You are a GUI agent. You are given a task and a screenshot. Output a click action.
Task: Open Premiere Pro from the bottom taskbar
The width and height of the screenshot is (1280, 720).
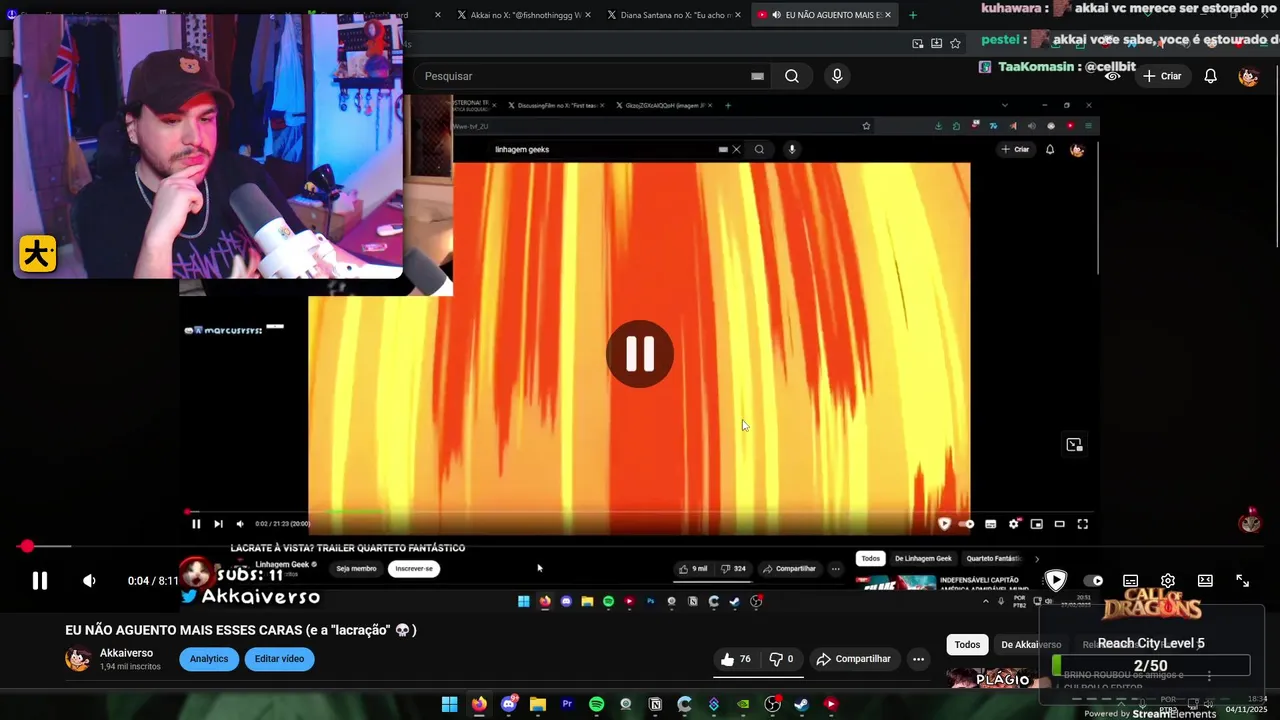pyautogui.click(x=567, y=704)
